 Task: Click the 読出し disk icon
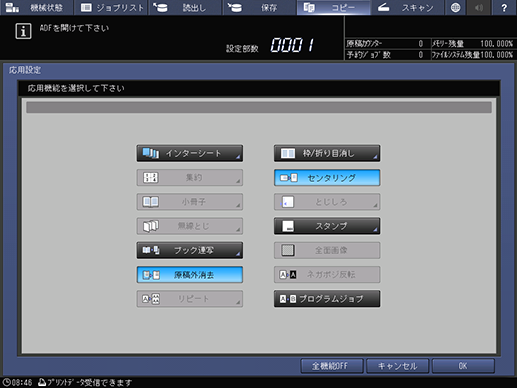tap(160, 7)
